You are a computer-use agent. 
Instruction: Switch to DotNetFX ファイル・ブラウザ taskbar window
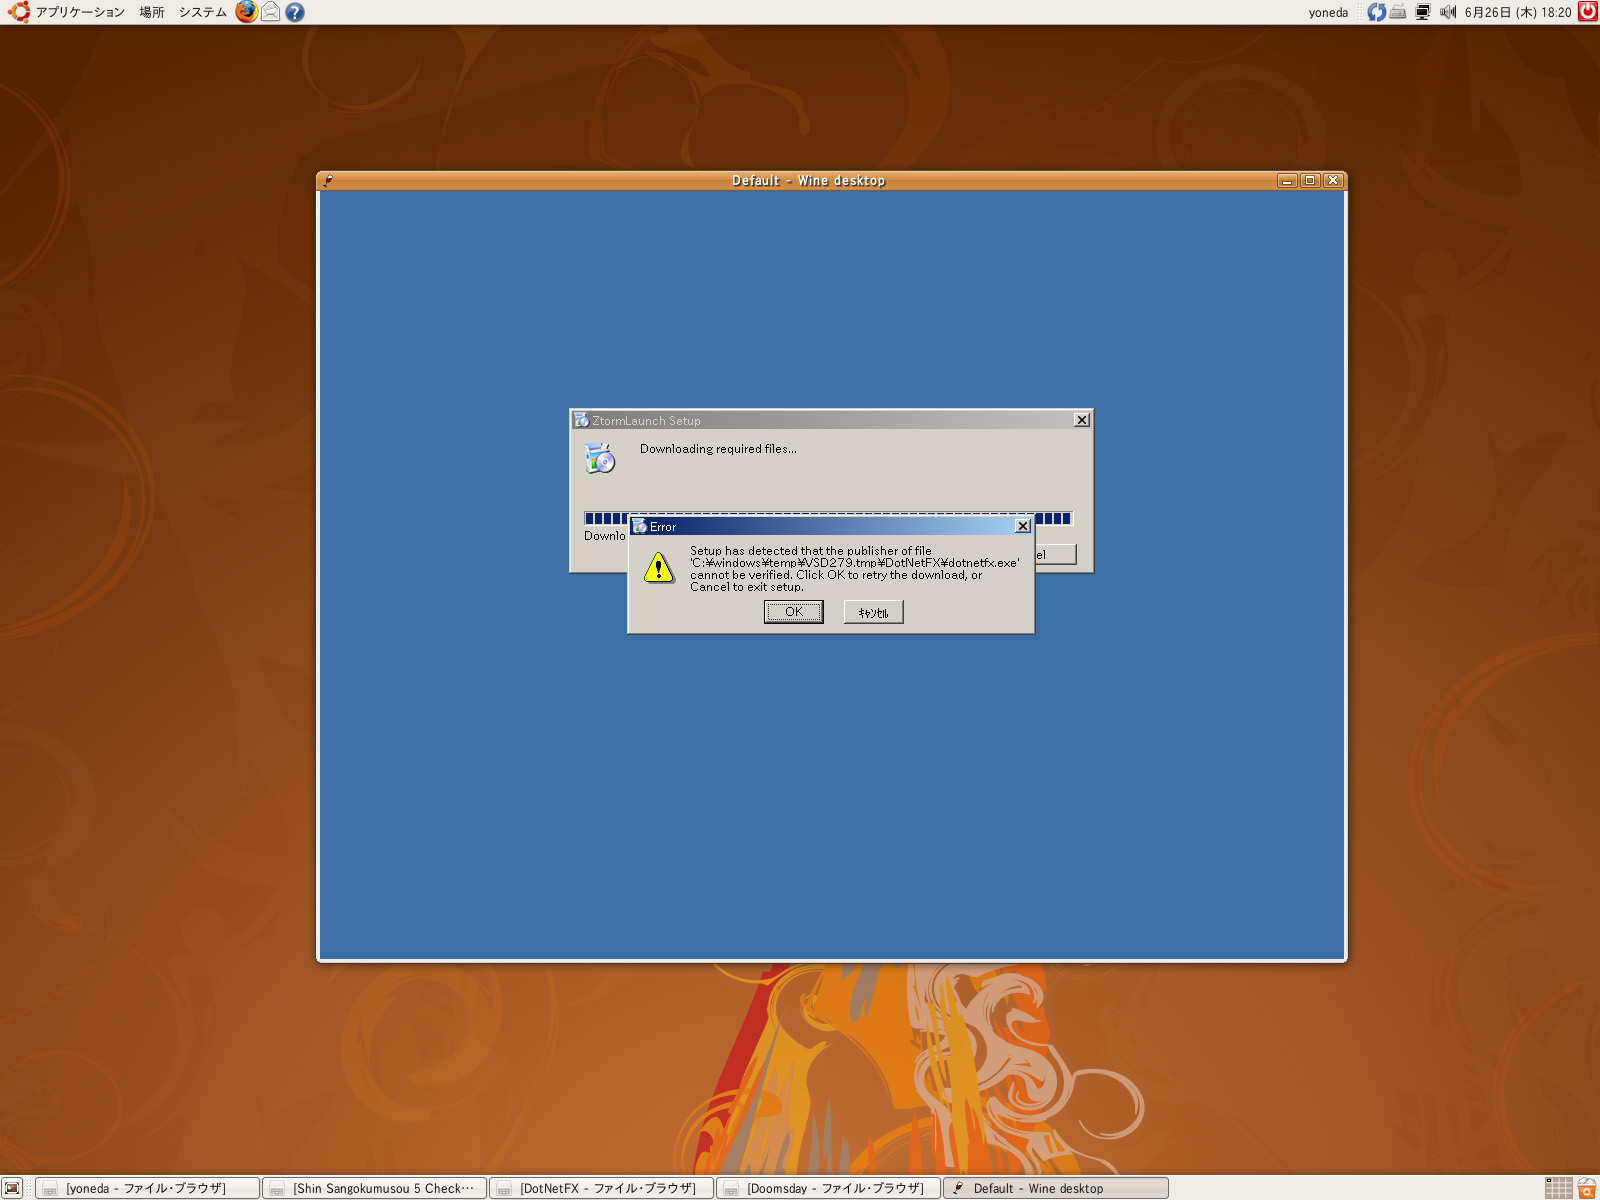602,1188
